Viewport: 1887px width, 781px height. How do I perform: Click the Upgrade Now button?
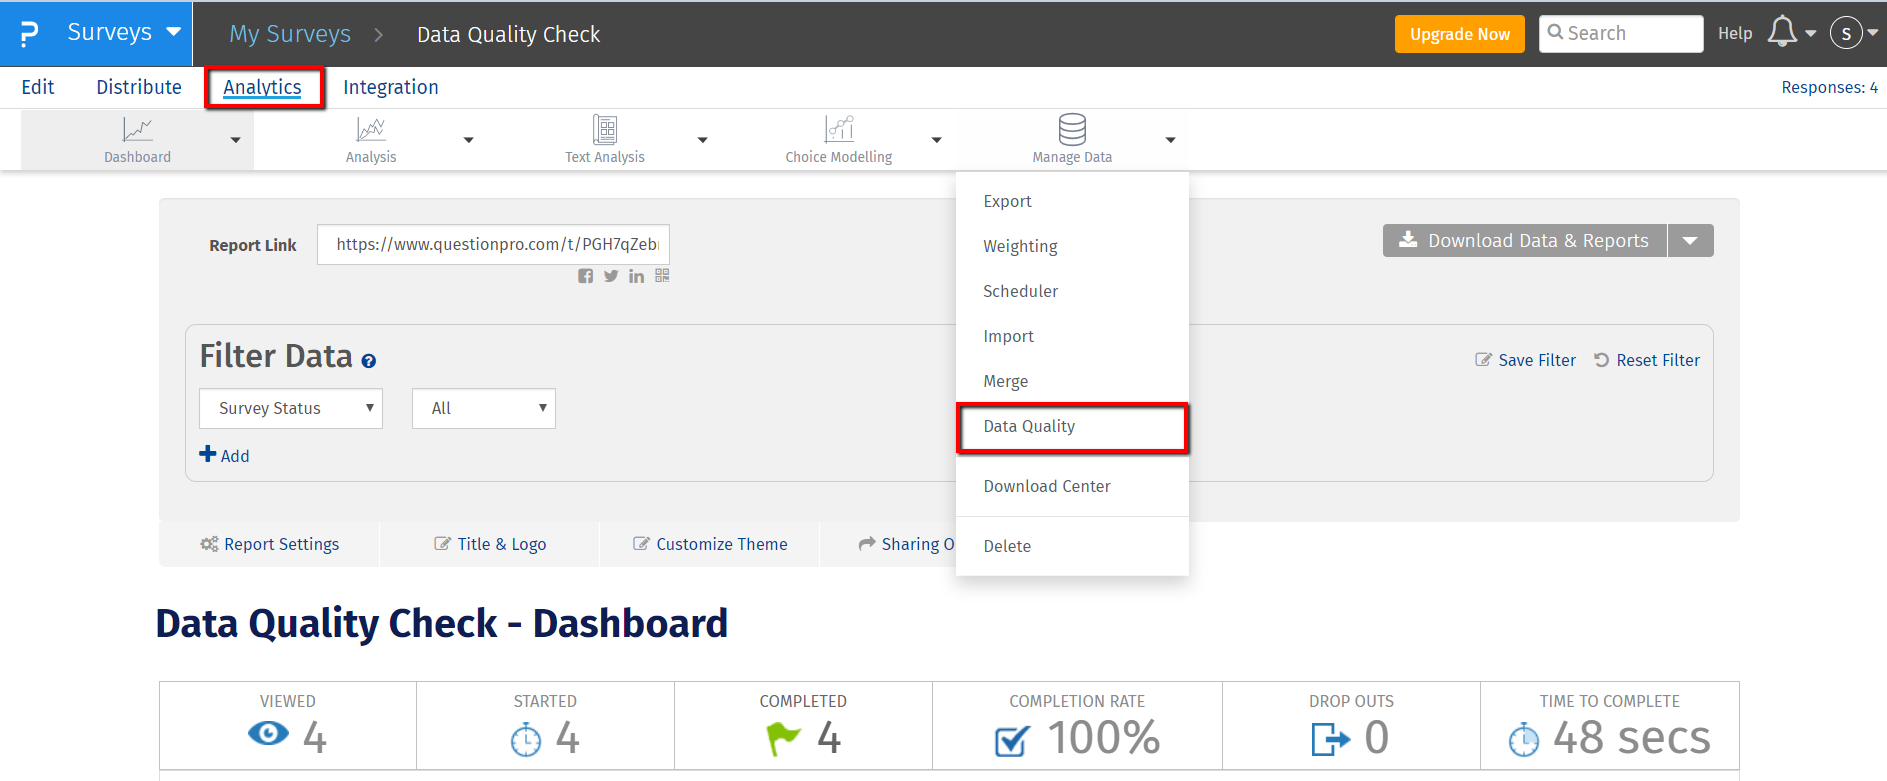(1459, 34)
